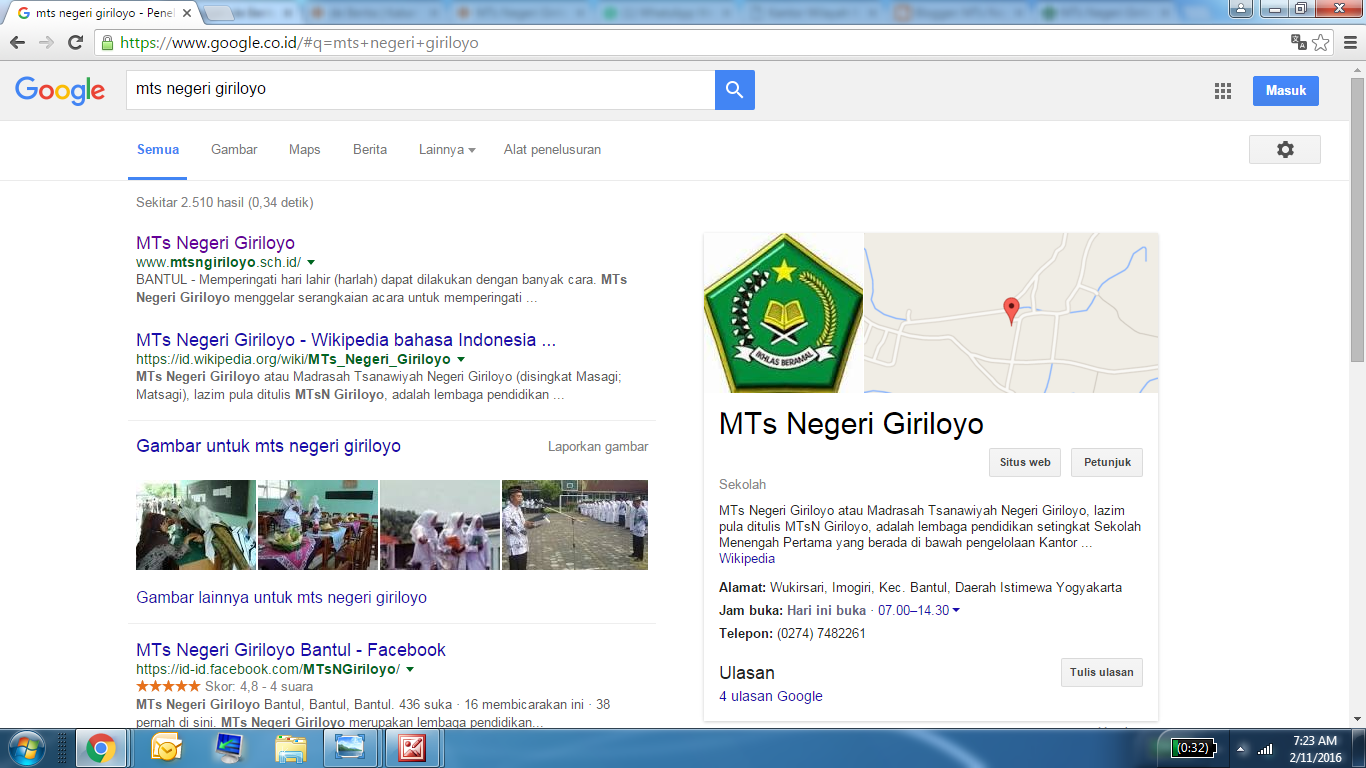Viewport: 1366px width, 768px height.
Task: Open search settings gear button
Action: (x=1285, y=149)
